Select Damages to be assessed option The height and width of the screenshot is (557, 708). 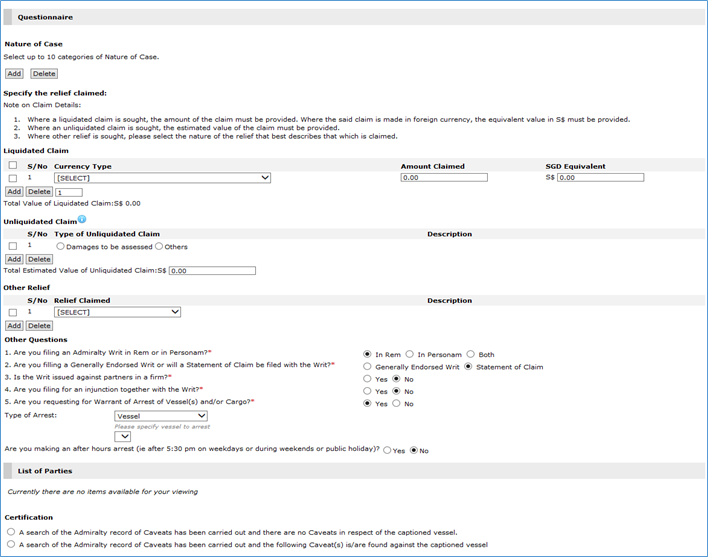[x=61, y=246]
